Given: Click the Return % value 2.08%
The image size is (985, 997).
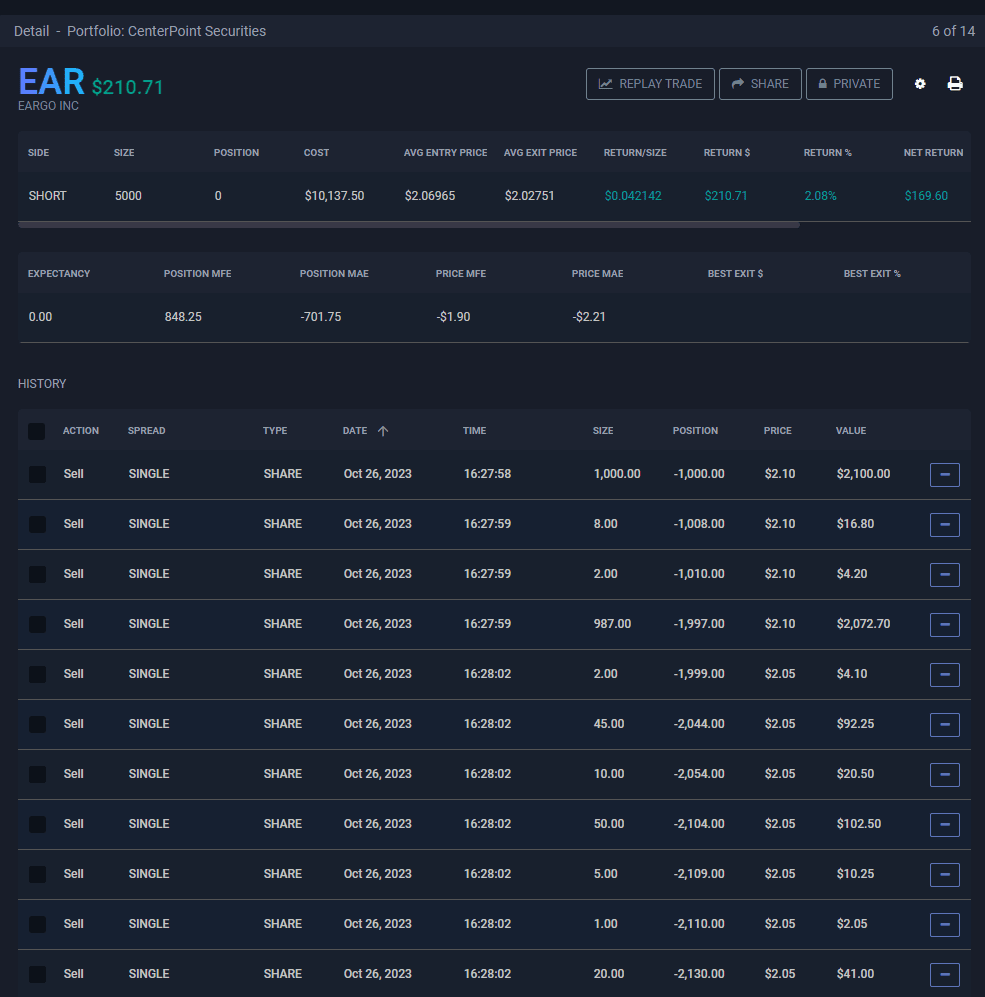Looking at the screenshot, I should click(x=820, y=196).
